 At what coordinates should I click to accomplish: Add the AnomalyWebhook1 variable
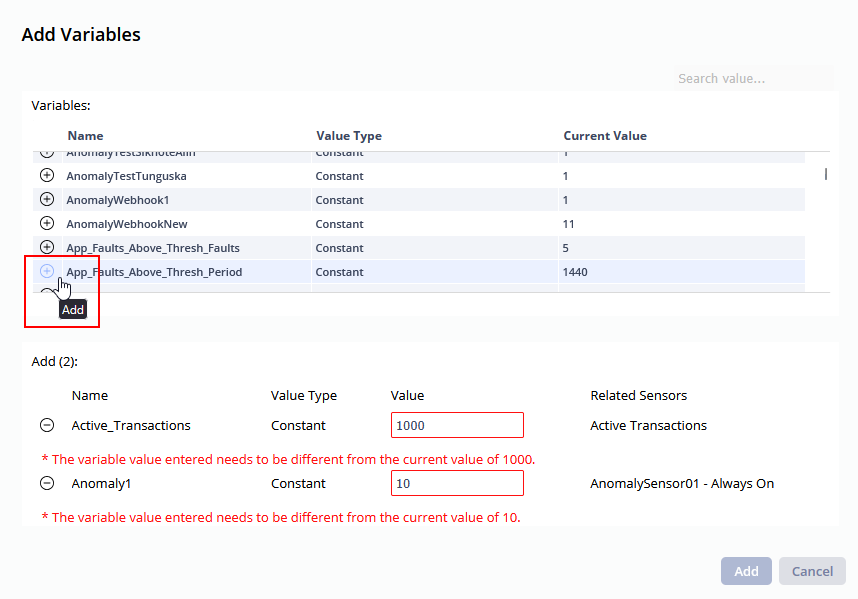click(46, 199)
